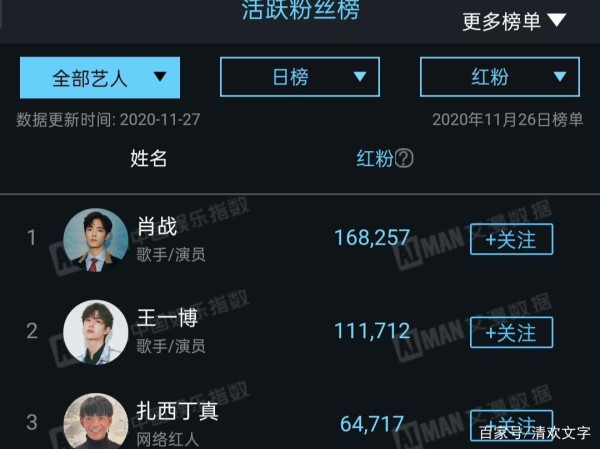Click the arrow icon in 全部艺人 filter
Image resolution: width=600 pixels, height=449 pixels.
pyautogui.click(x=160, y=77)
